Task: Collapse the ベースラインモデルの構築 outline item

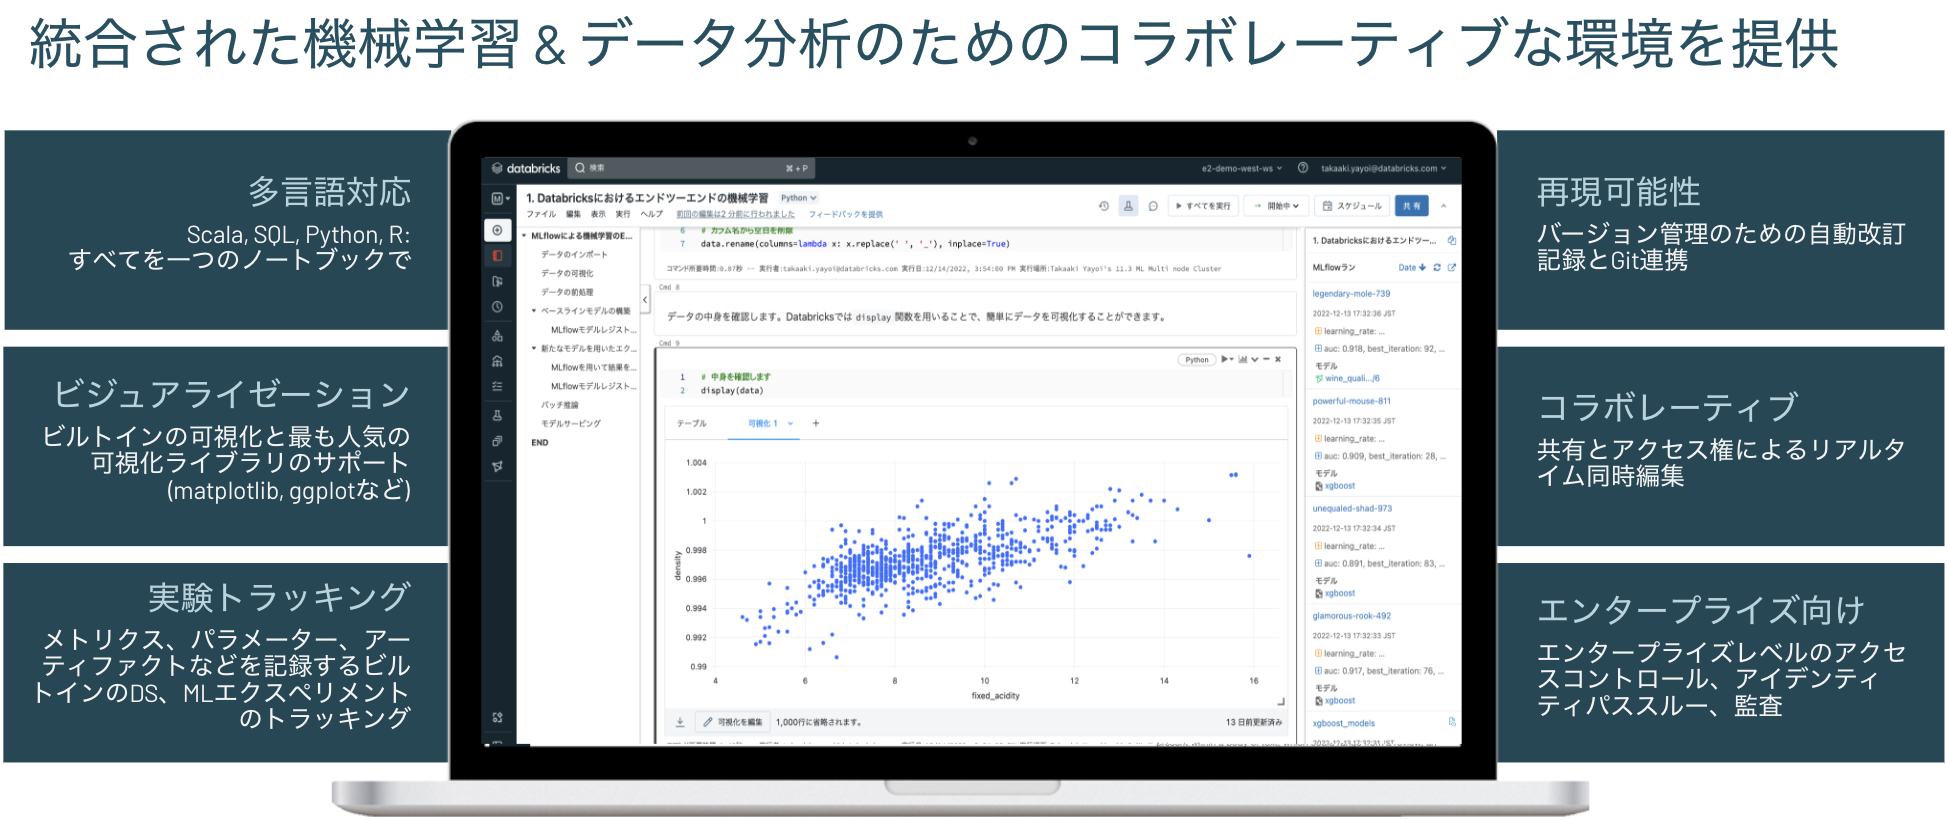Action: tap(534, 311)
